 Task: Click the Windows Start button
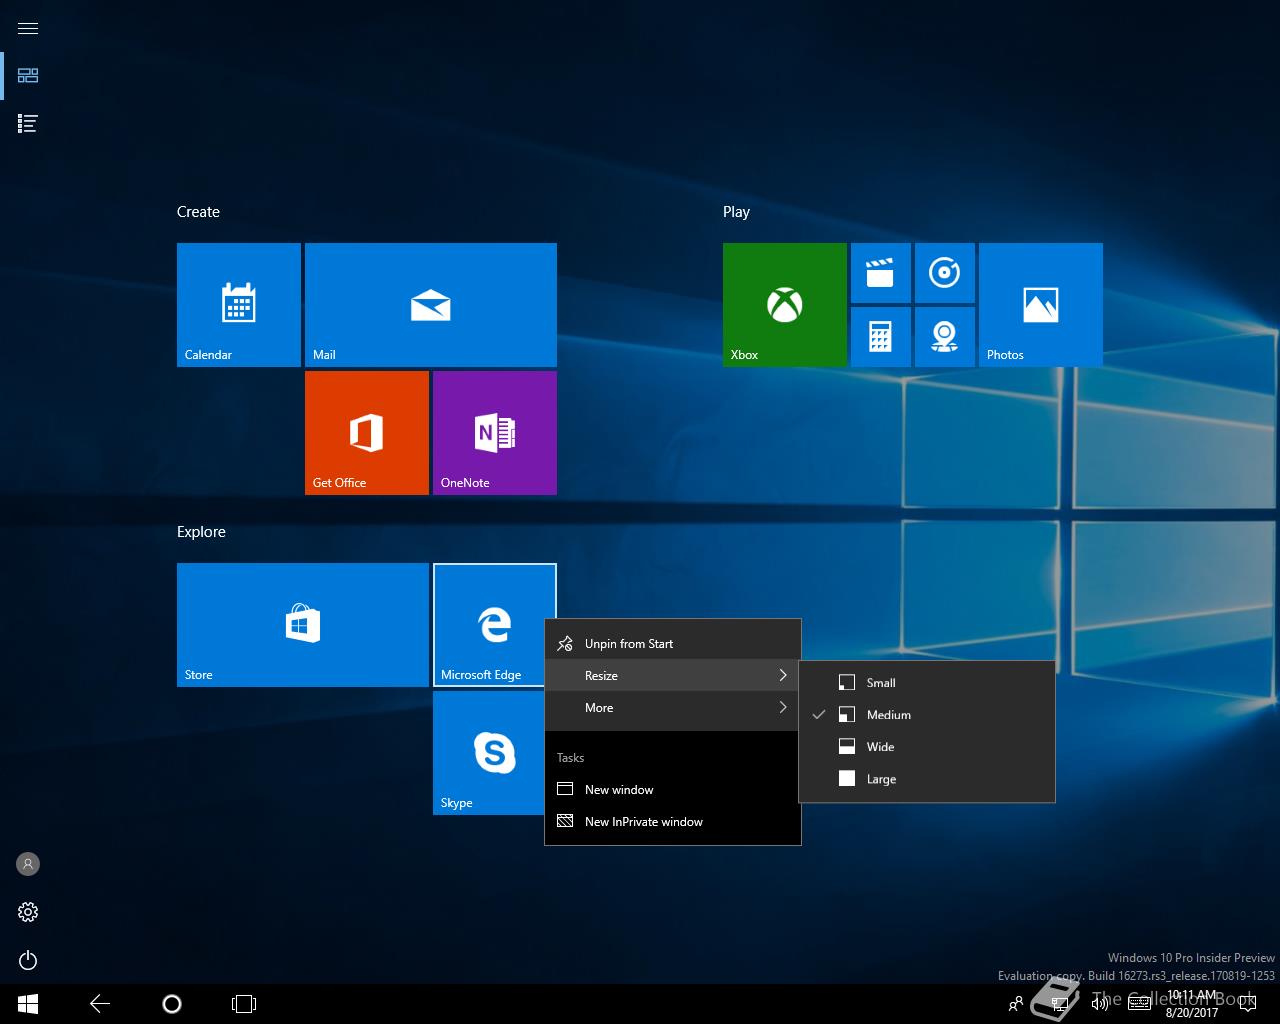[28, 1004]
